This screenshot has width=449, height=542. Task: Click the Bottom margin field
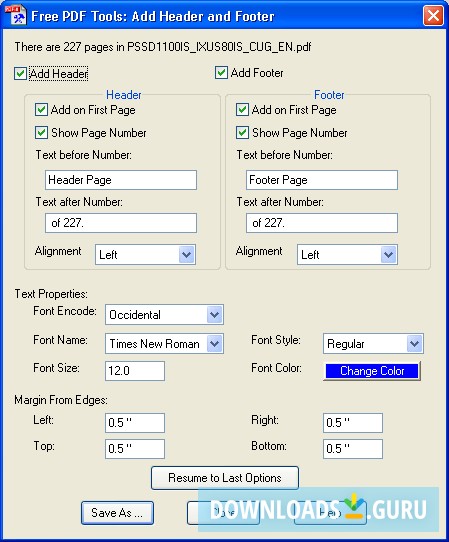tap(353, 449)
